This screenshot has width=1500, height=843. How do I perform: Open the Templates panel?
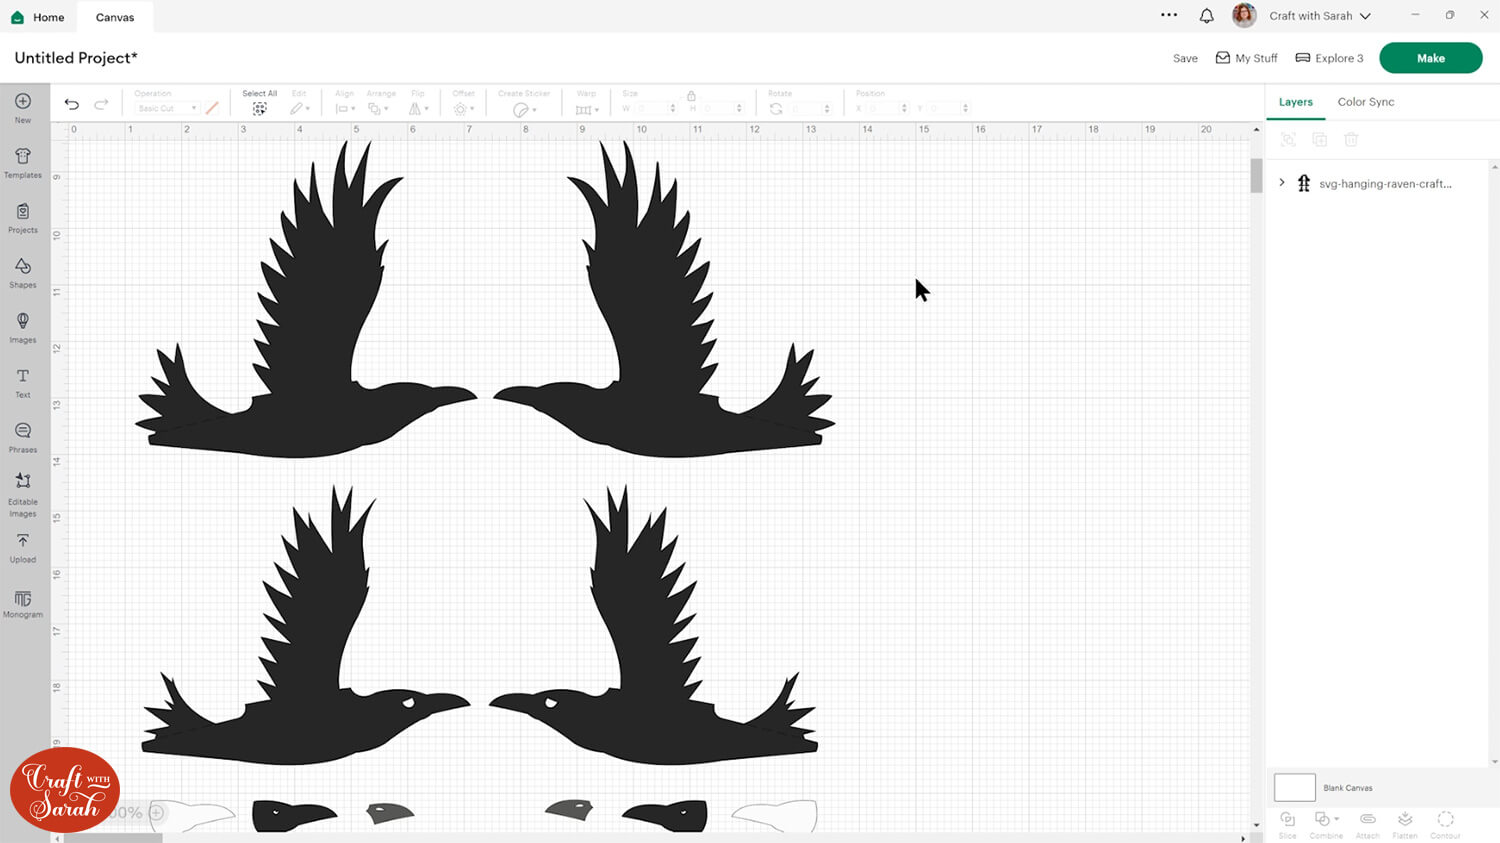22,162
